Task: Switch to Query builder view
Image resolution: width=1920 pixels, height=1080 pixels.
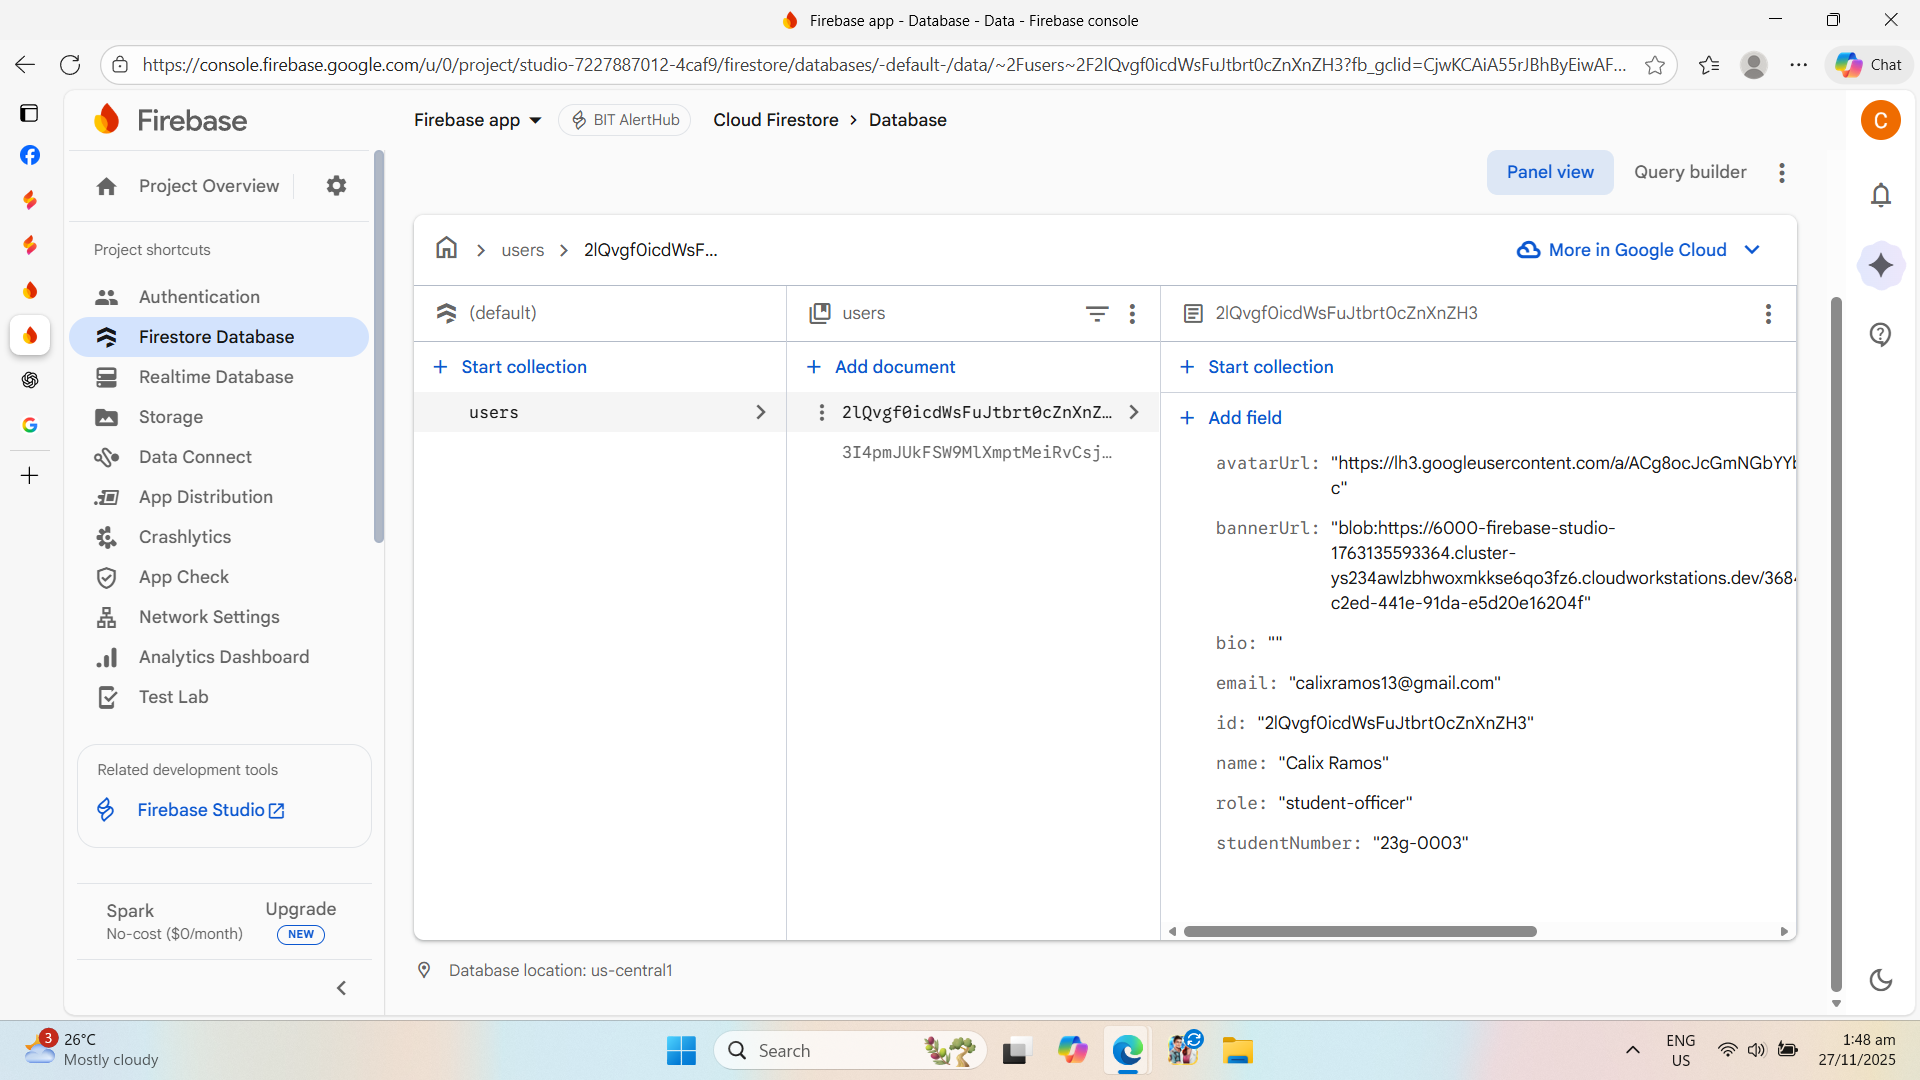Action: point(1689,172)
